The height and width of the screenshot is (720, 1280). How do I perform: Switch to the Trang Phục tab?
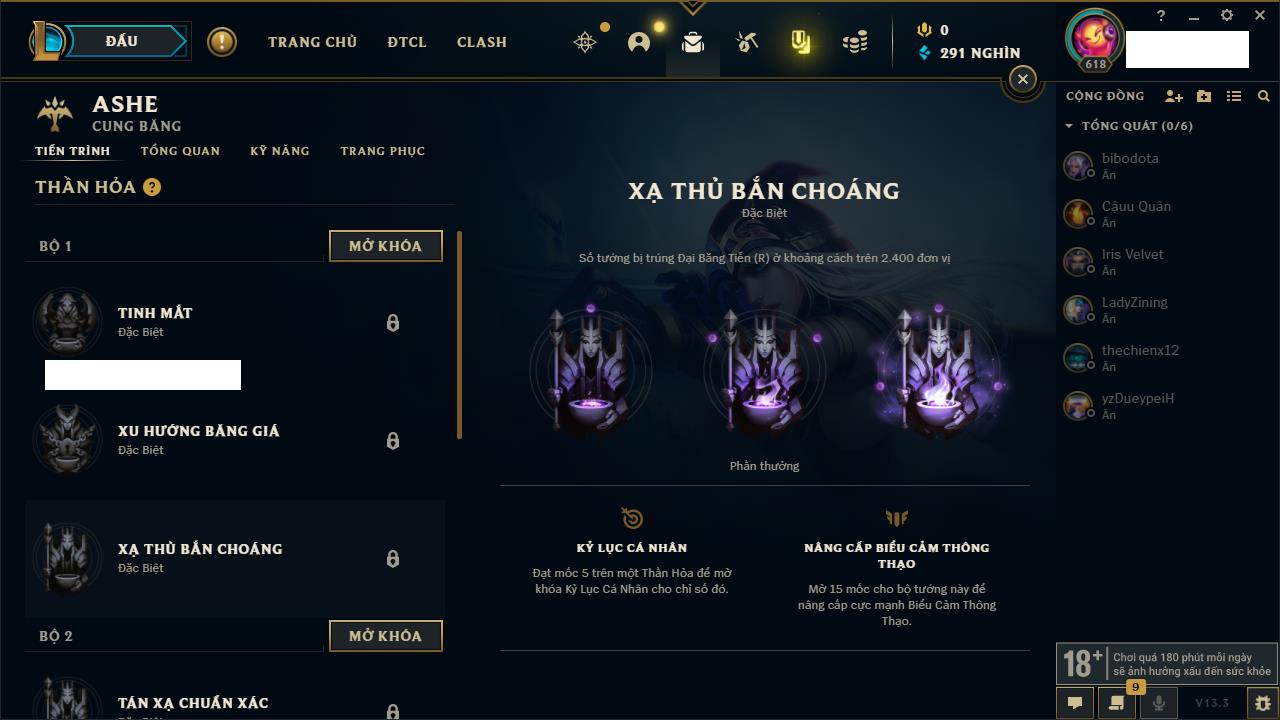pyautogui.click(x=383, y=151)
